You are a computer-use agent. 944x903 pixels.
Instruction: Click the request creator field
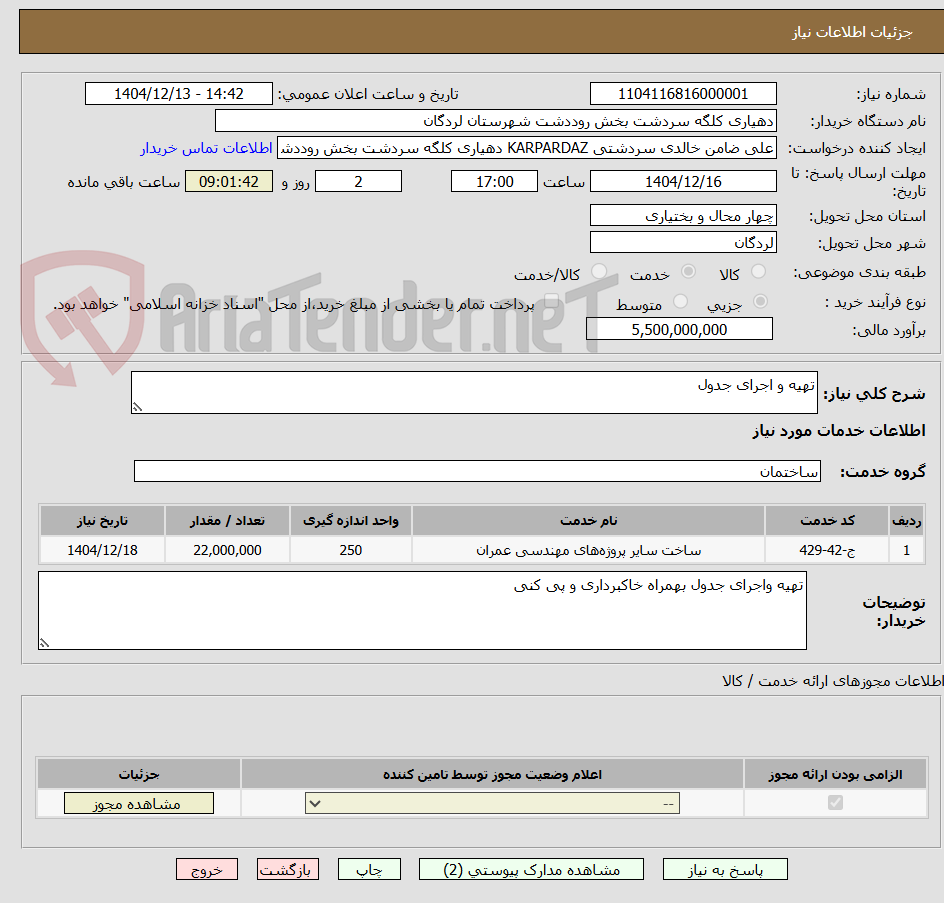click(x=527, y=148)
